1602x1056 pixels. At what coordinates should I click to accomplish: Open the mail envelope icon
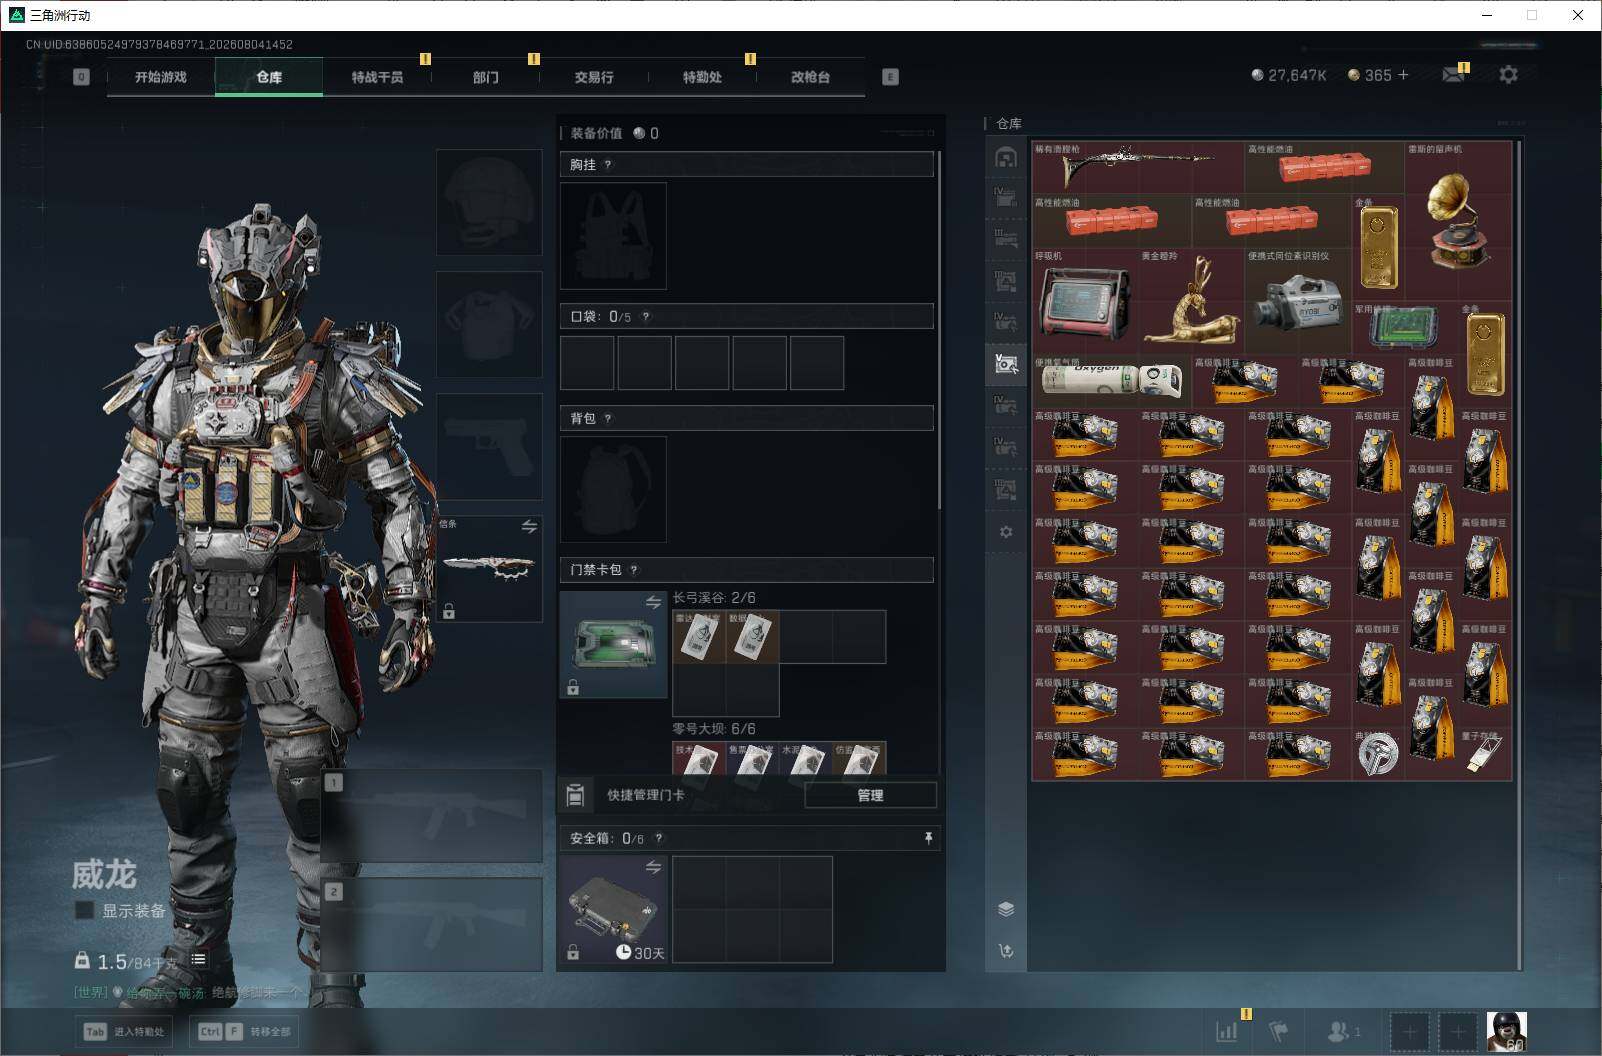1454,75
